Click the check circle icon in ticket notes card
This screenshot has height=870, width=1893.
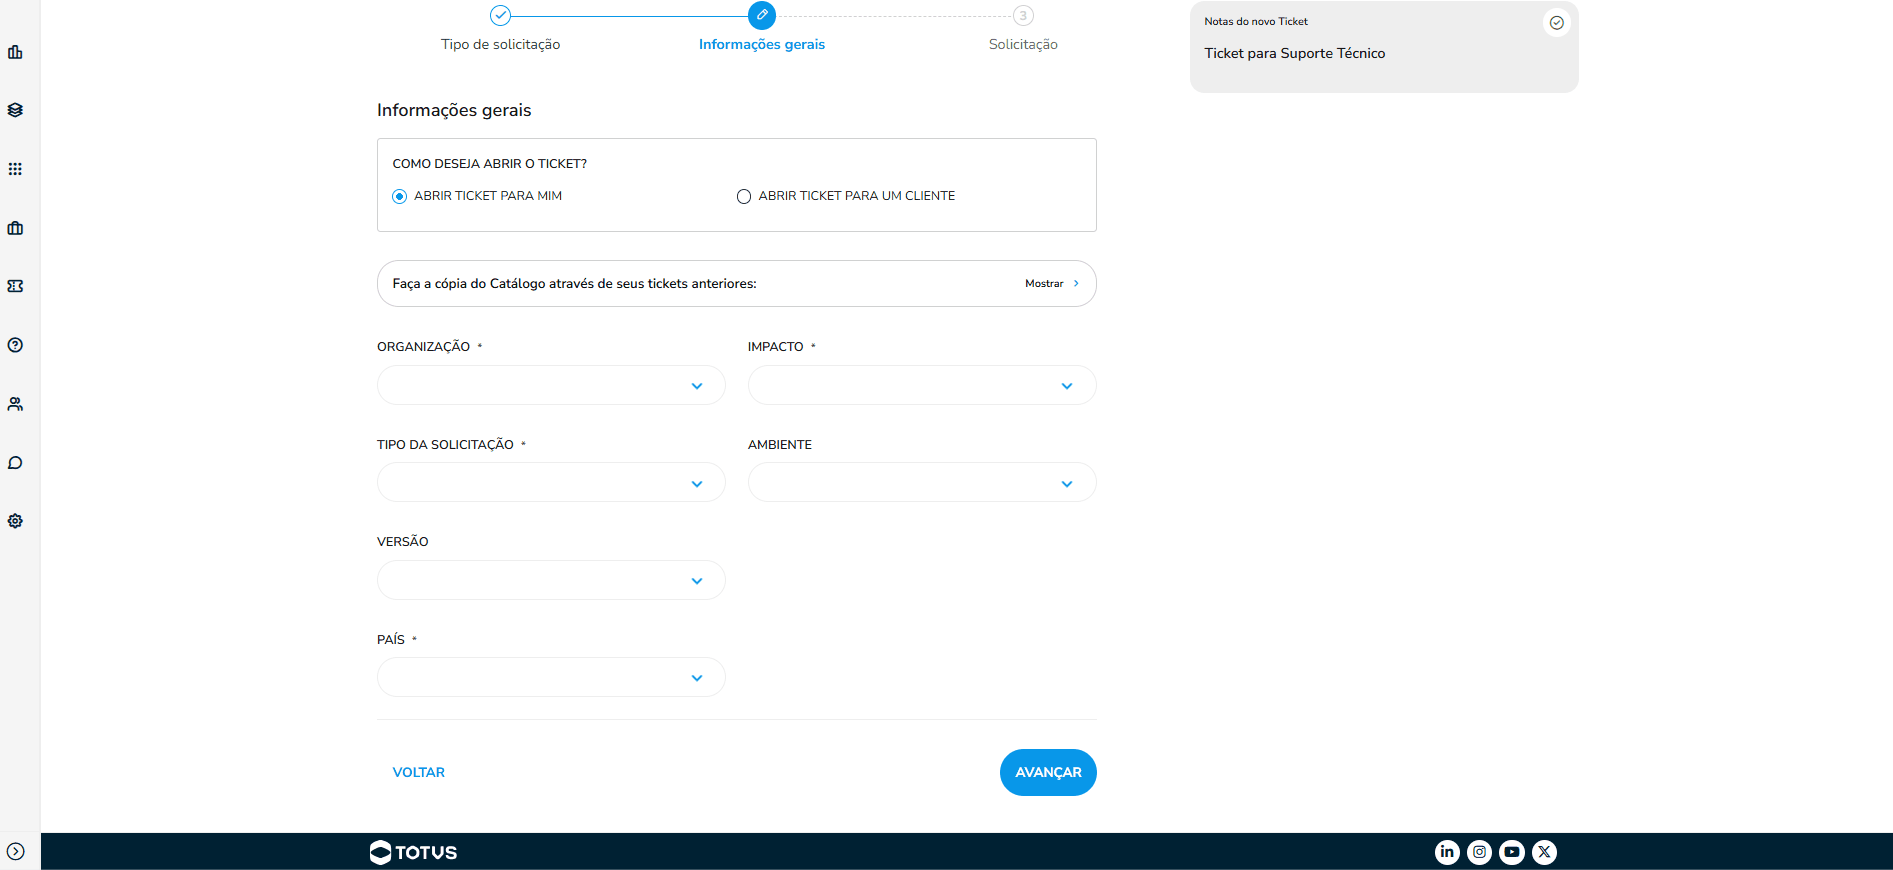[1557, 23]
